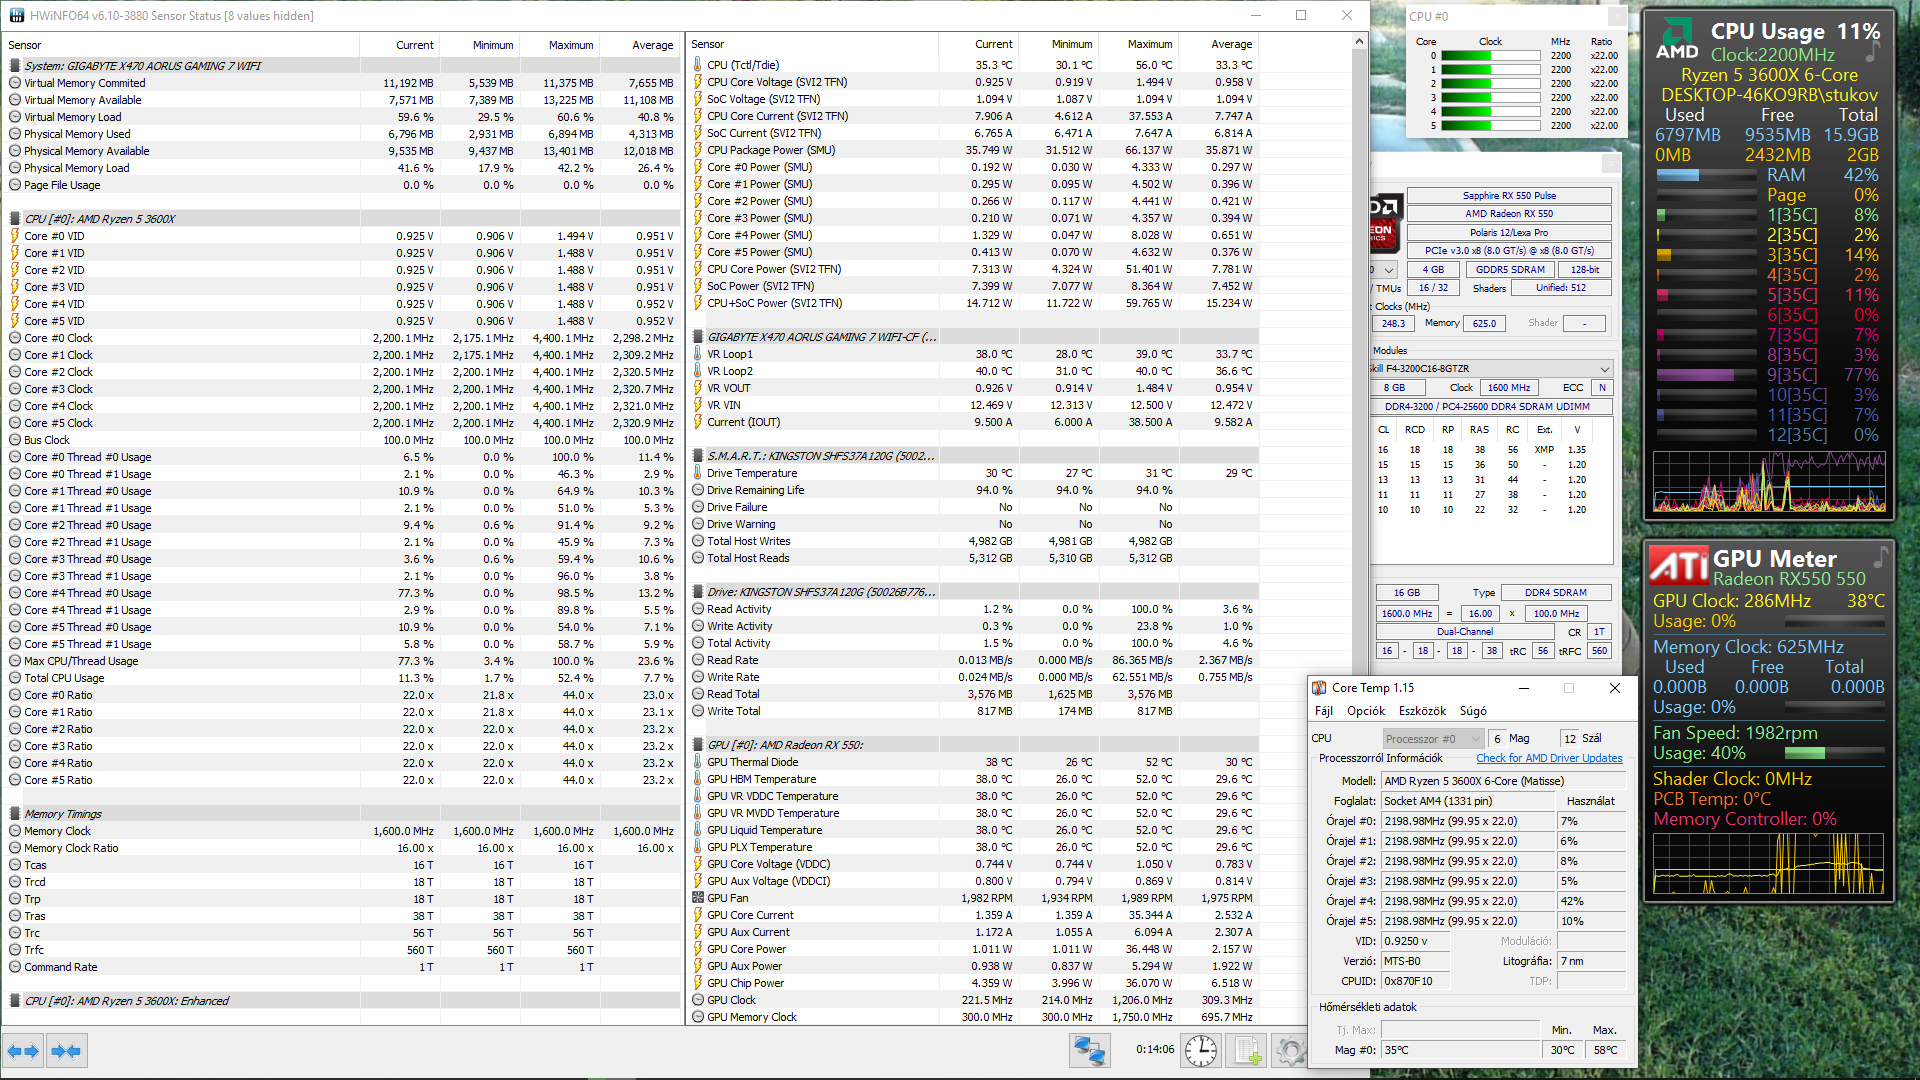
Task: Open the Eszközök menu
Action: point(1422,711)
